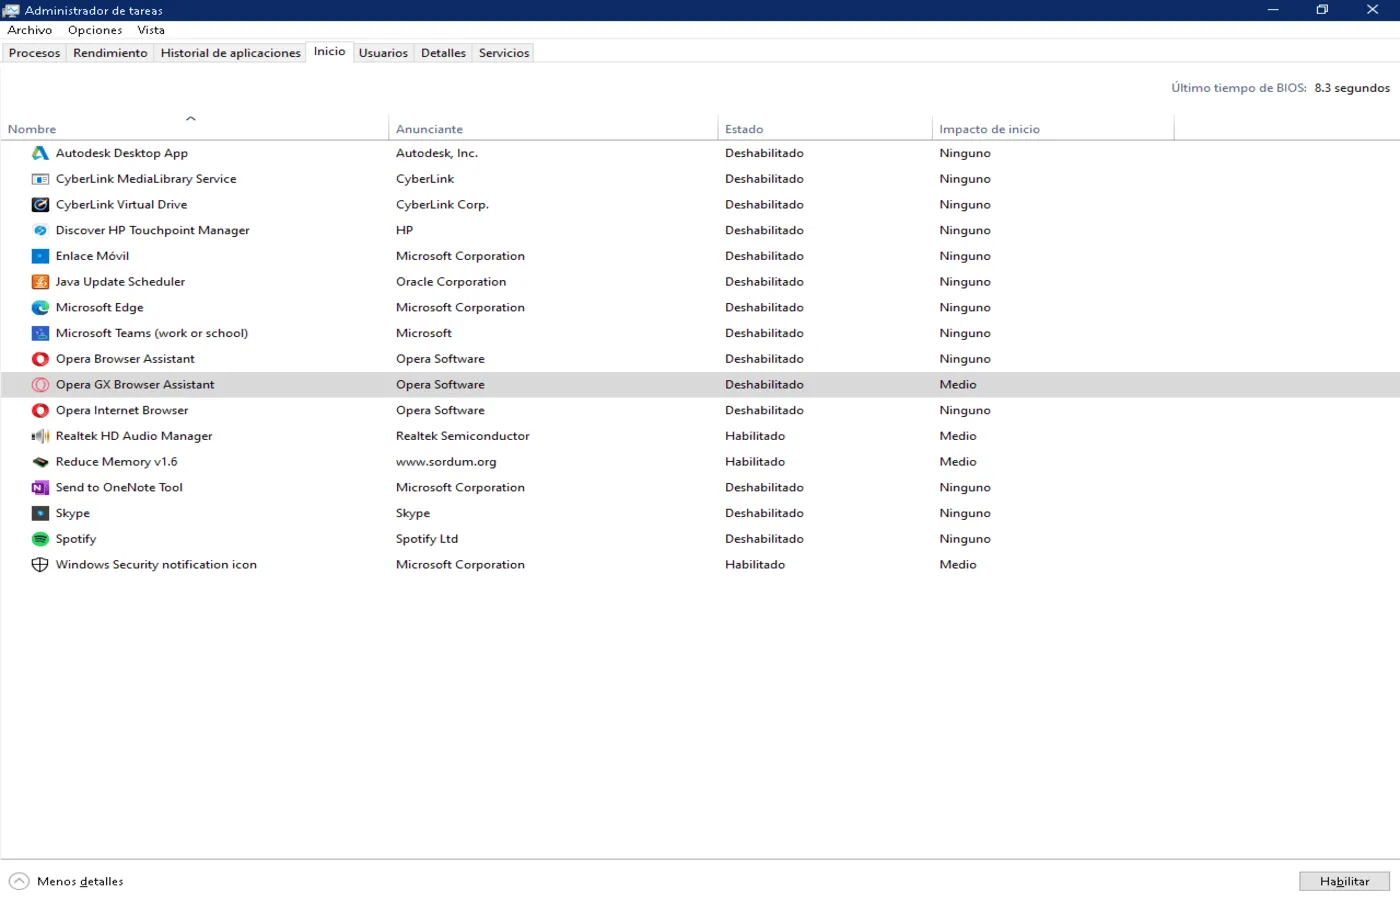Click the Windows Security notification shield icon
The image size is (1400, 900).
[40, 565]
